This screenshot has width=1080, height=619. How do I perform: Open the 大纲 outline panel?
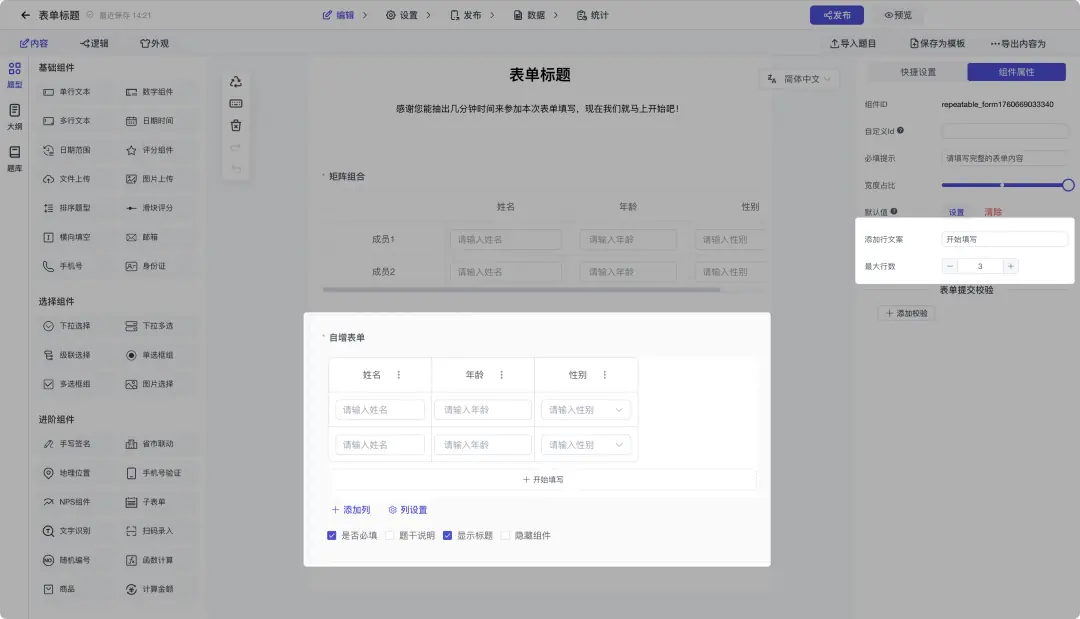pyautogui.click(x=14, y=117)
